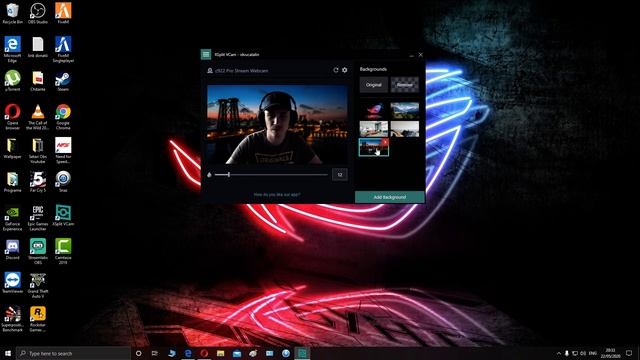Open Mail app from the taskbar

[x=237, y=353]
